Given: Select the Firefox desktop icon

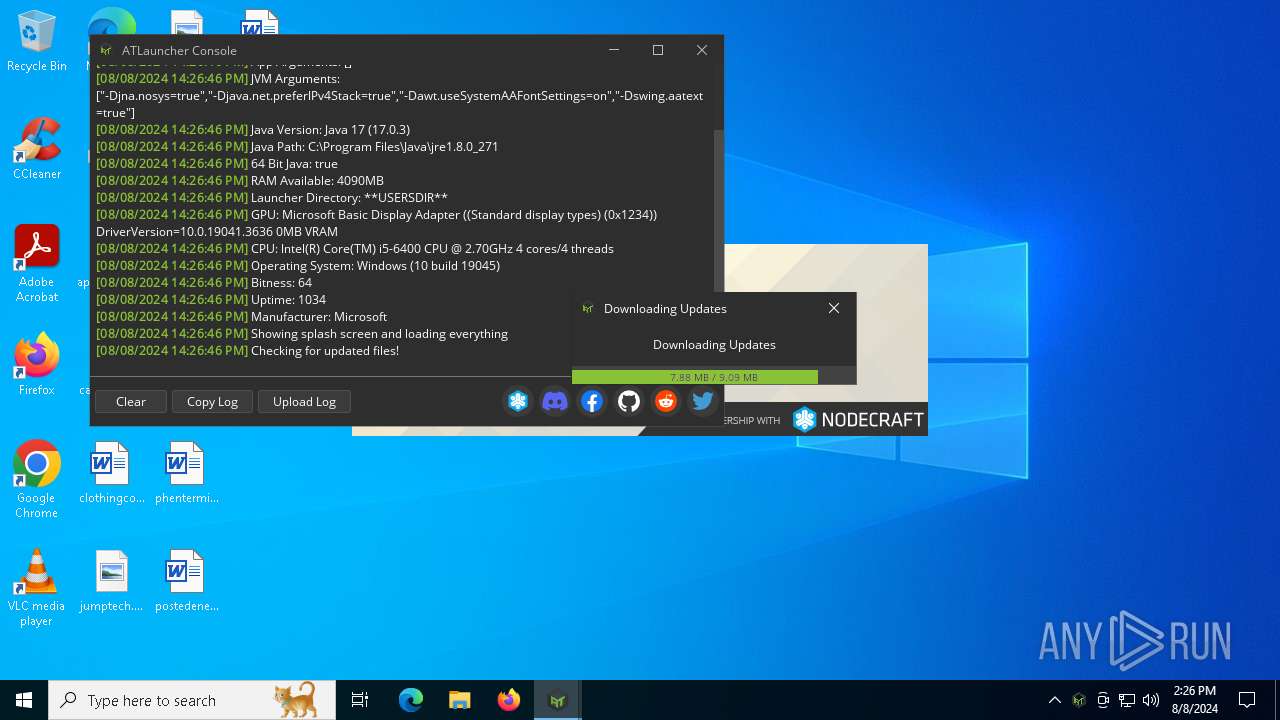Looking at the screenshot, I should pyautogui.click(x=37, y=365).
